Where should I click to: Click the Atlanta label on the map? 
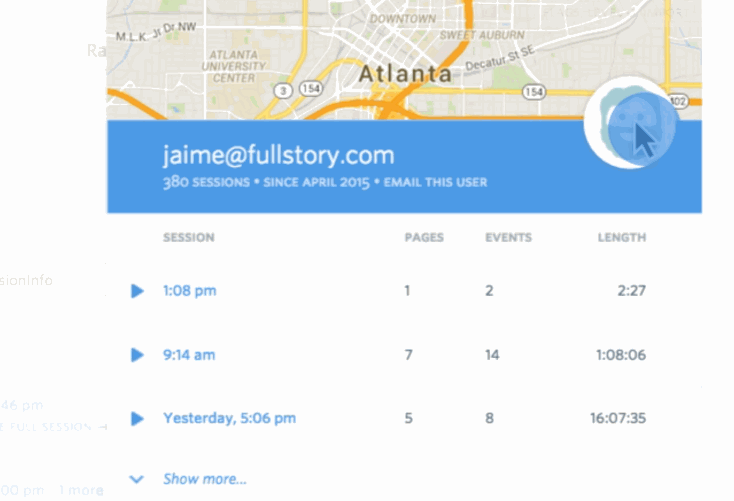[405, 74]
